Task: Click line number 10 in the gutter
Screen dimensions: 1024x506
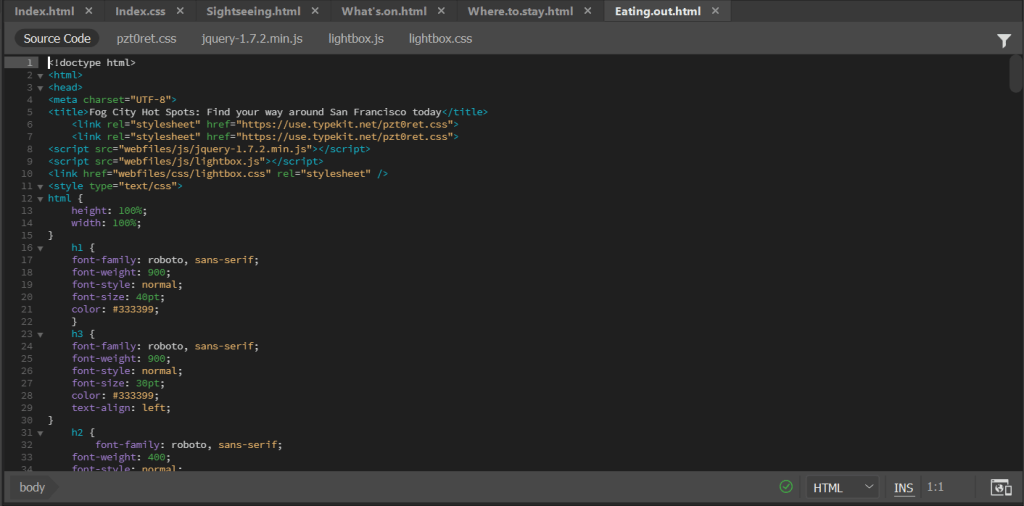Action: point(26,174)
